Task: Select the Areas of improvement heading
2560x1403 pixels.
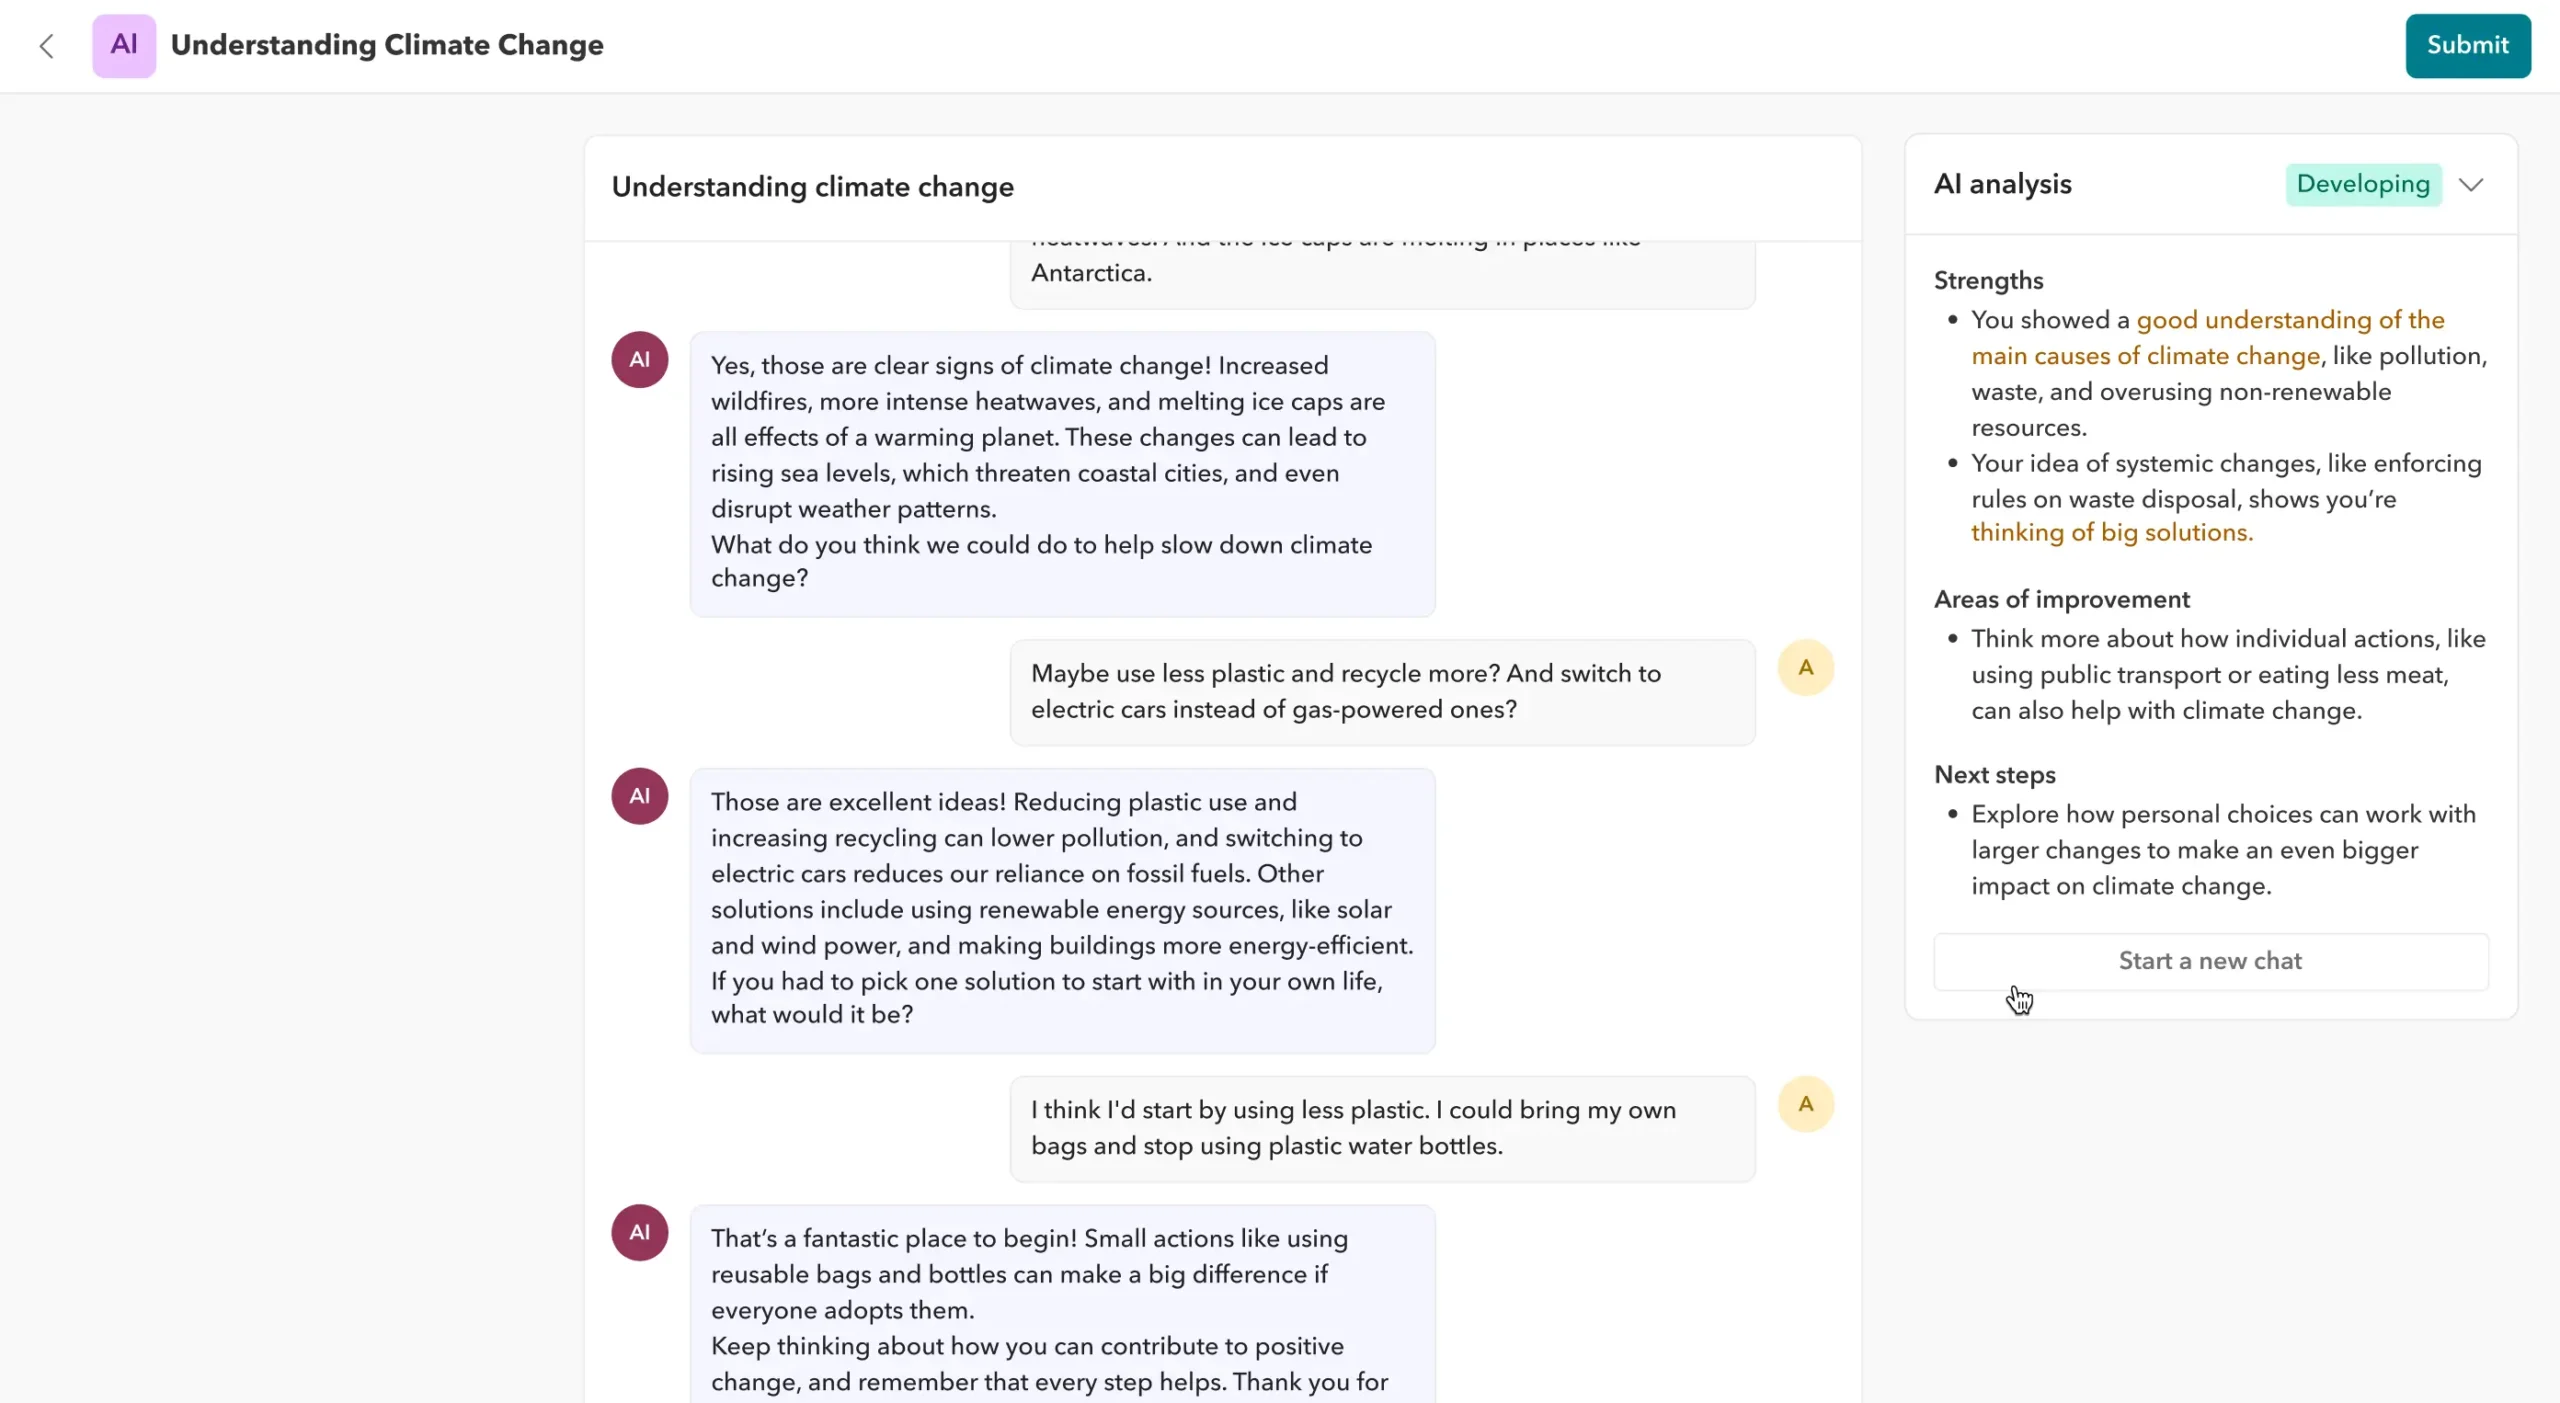Action: (x=2061, y=598)
